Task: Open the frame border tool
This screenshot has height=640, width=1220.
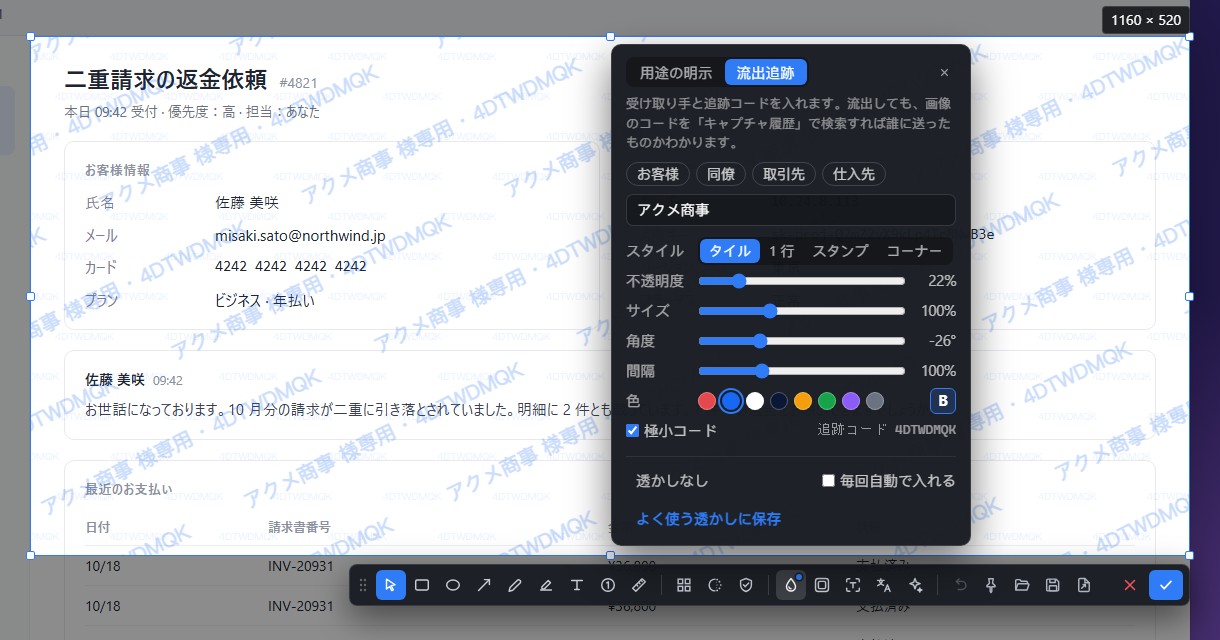Action: point(822,585)
